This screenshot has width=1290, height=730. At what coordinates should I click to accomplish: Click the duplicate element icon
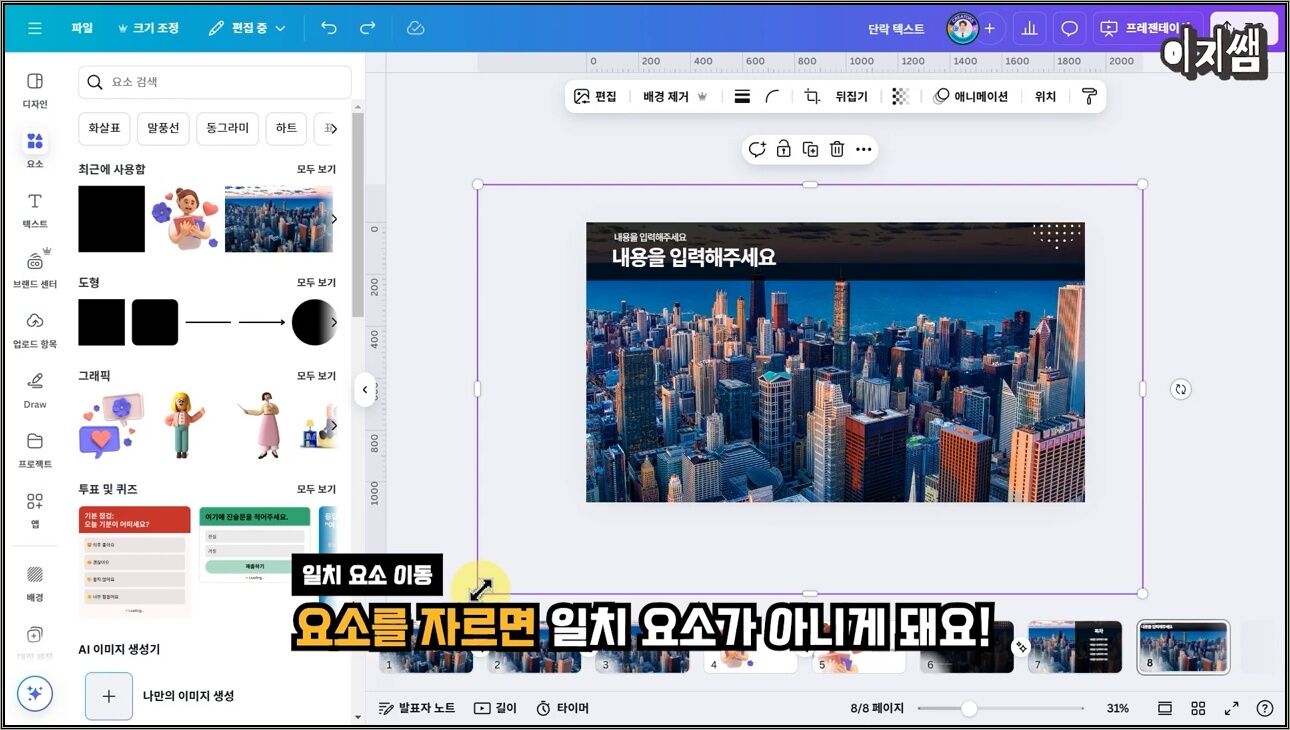(811, 149)
